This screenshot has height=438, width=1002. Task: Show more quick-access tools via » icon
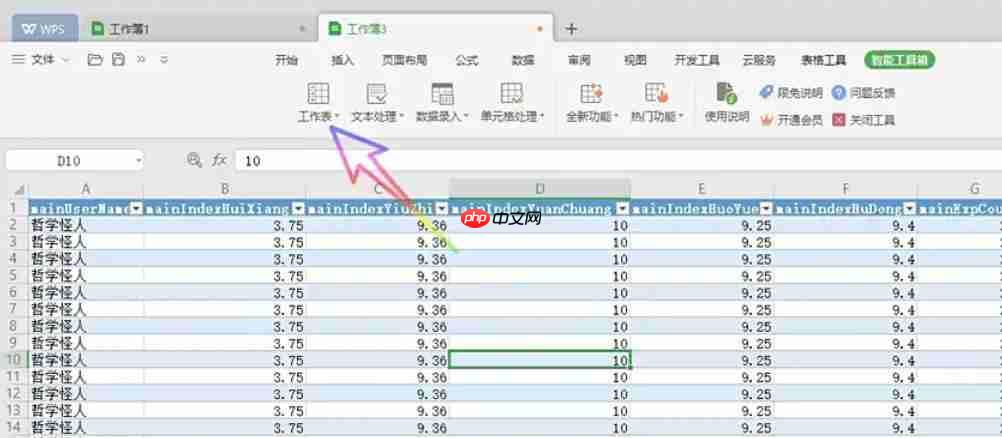[x=141, y=59]
